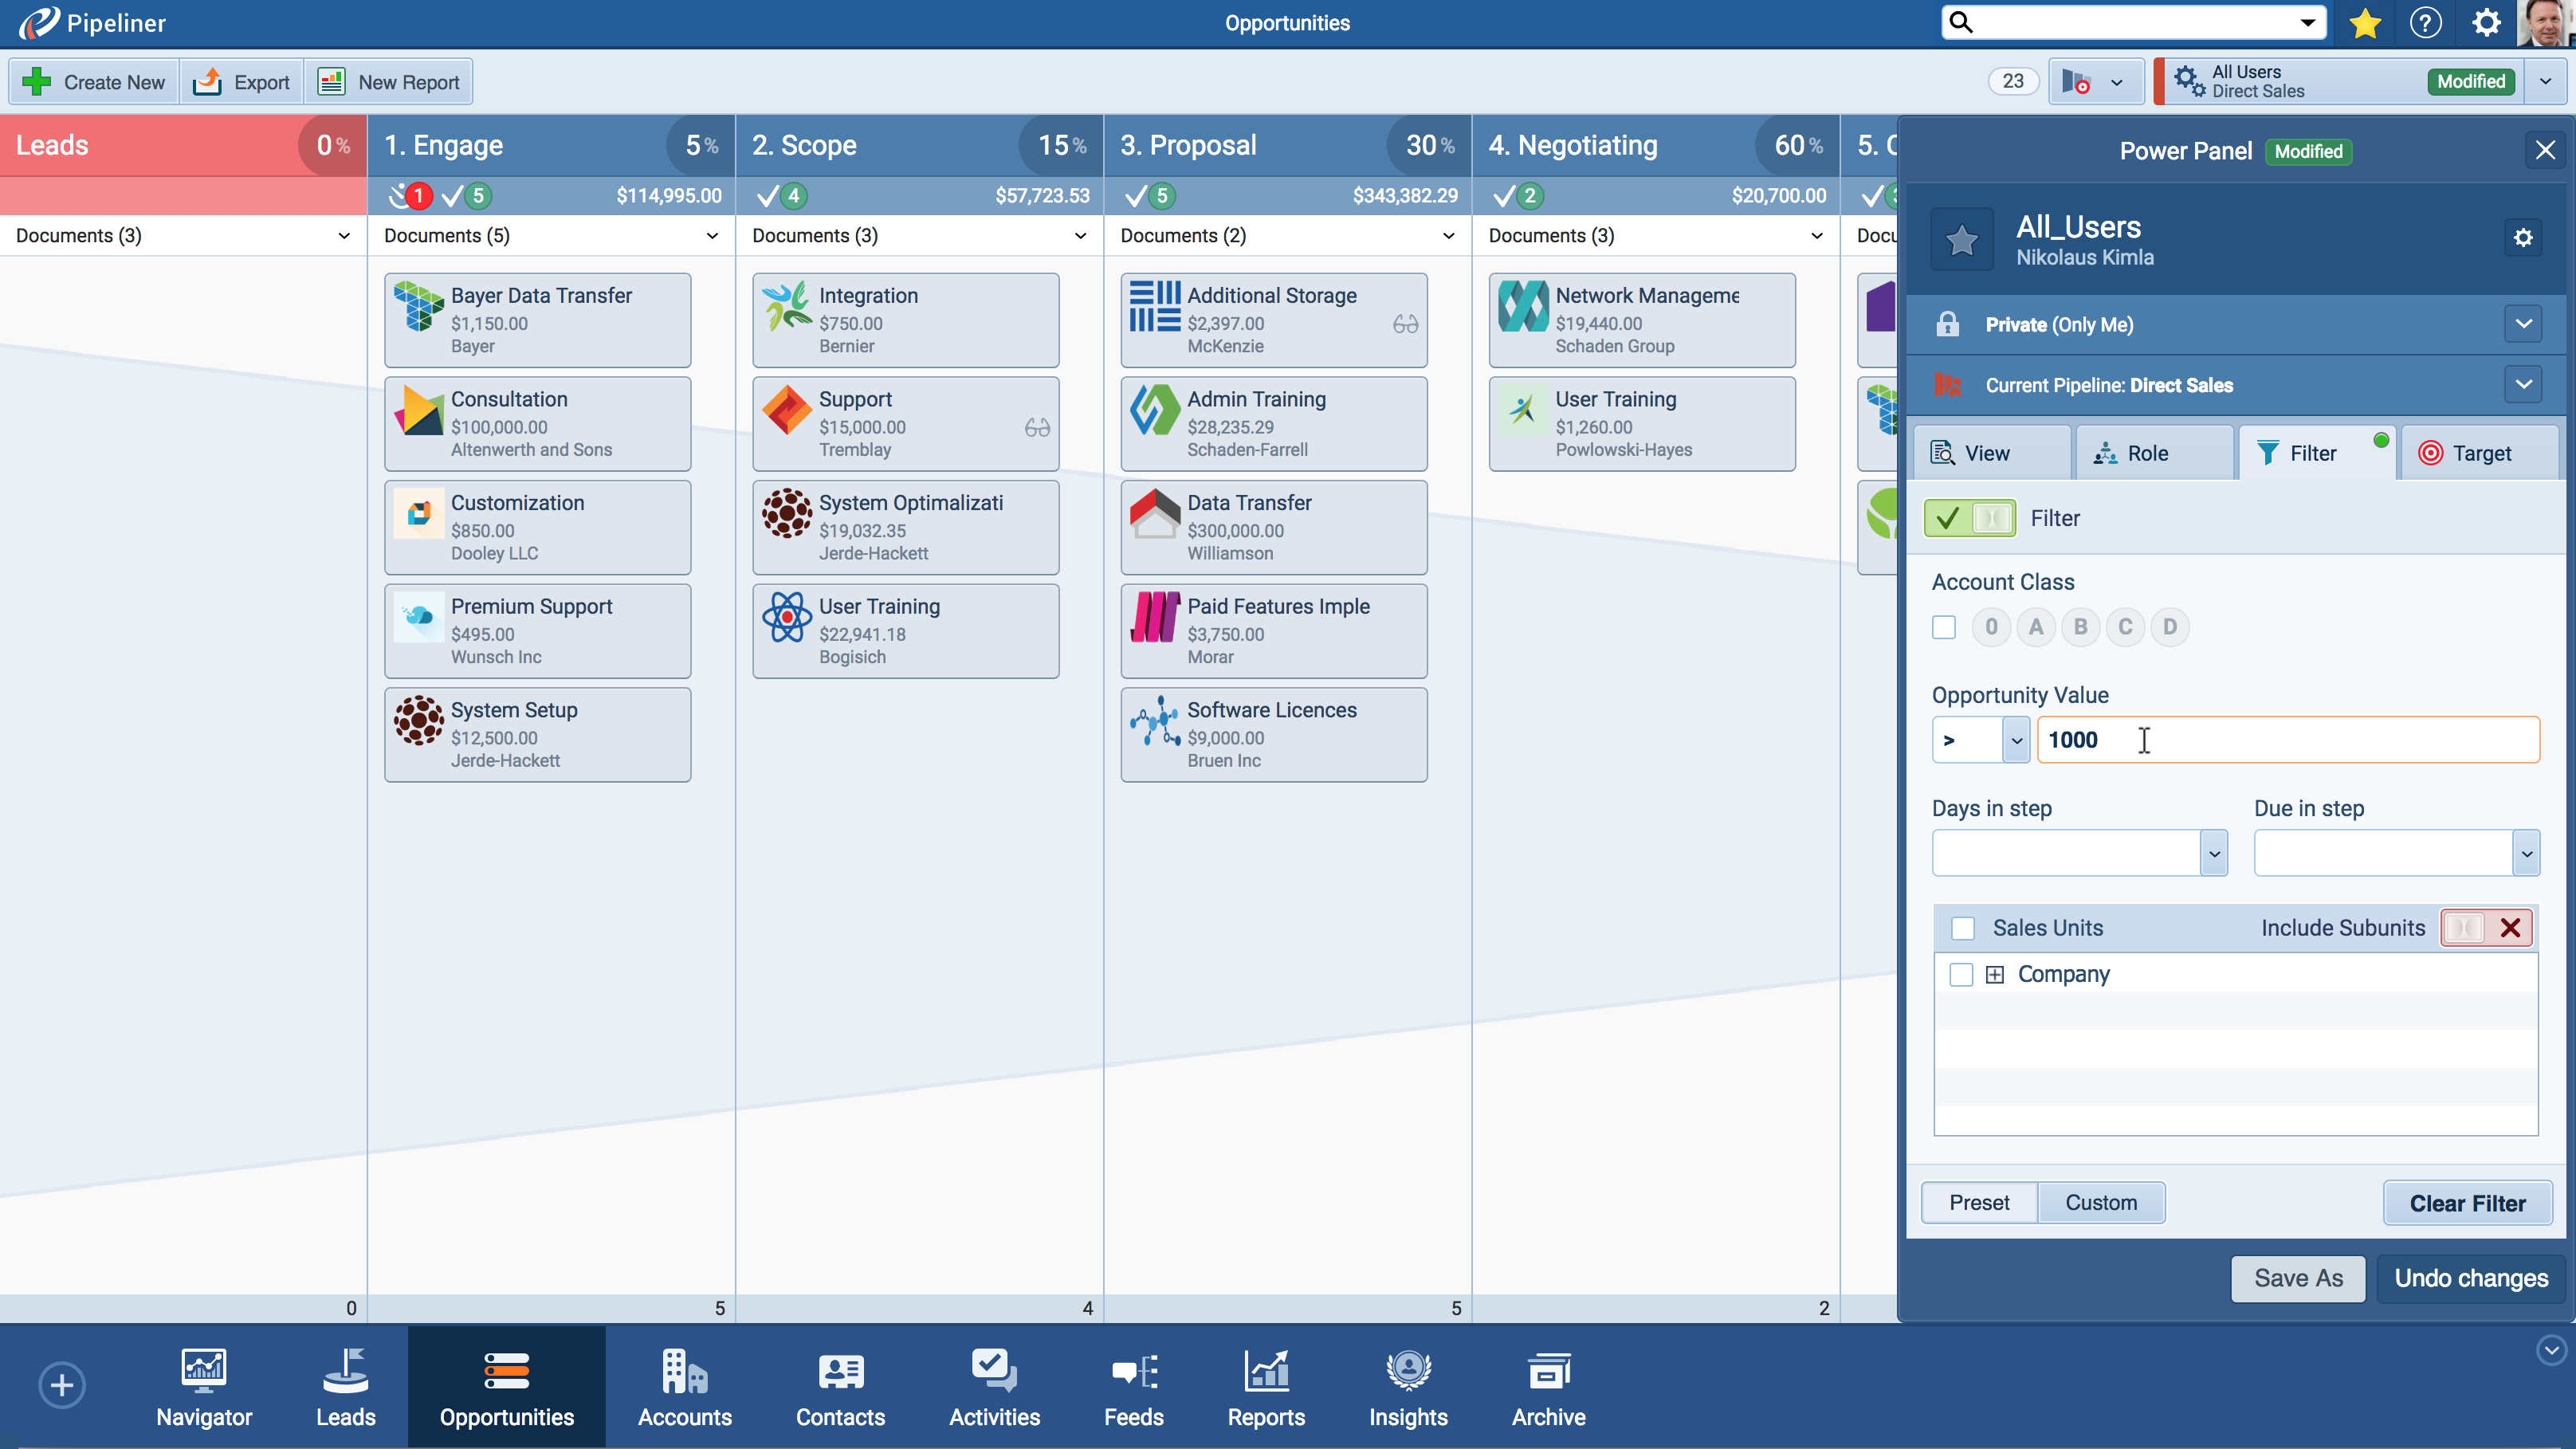Select account class A circle
2576x1449 pixels.
pyautogui.click(x=2036, y=627)
